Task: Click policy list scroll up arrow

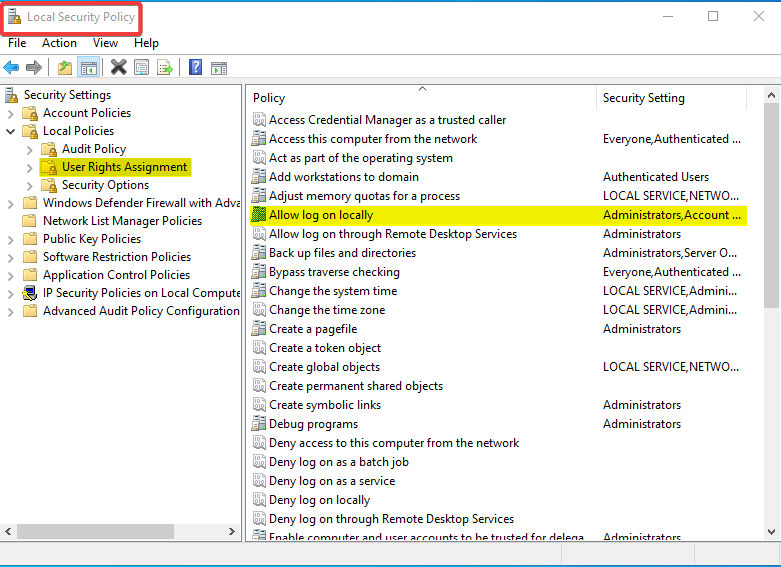Action: click(772, 95)
